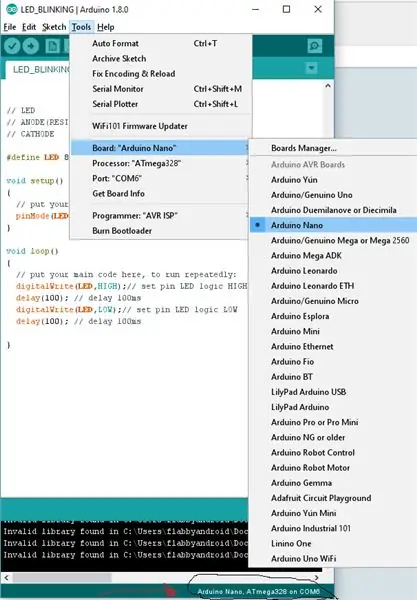Click the Arduino logo in title bar
Viewport: 417px width, 600px height.
coord(11,9)
